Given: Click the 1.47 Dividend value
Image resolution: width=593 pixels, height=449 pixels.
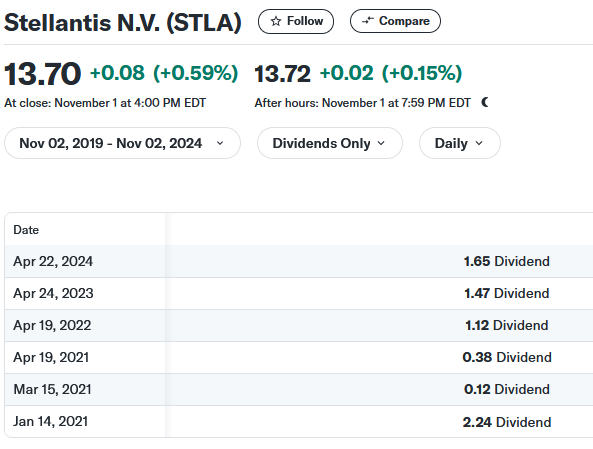Looking at the screenshot, I should (507, 294).
